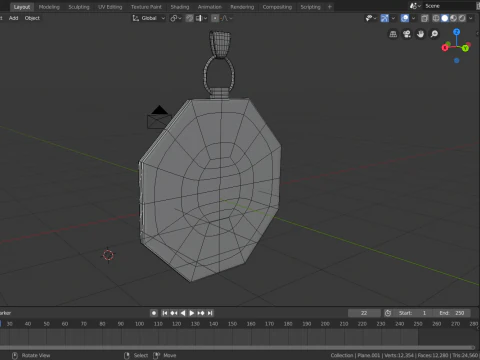This screenshot has height=360, width=480.
Task: Click the Verts:12,354 statistic in status bar
Action: [x=399, y=355]
